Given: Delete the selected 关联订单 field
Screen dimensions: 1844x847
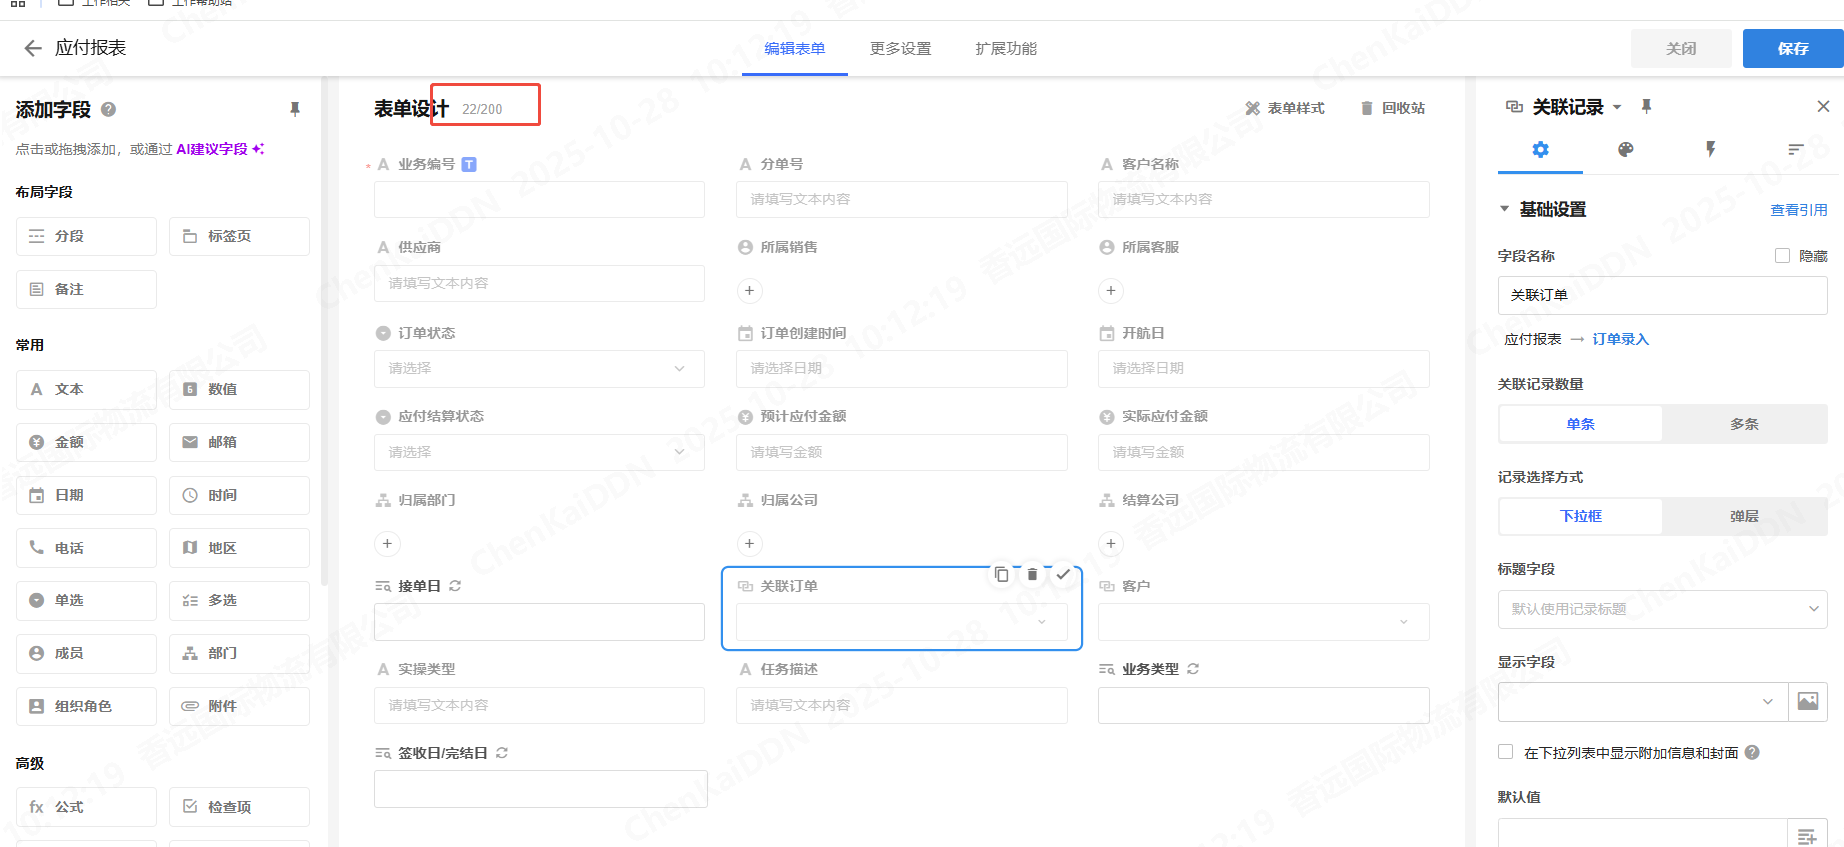Looking at the screenshot, I should pyautogui.click(x=1032, y=574).
